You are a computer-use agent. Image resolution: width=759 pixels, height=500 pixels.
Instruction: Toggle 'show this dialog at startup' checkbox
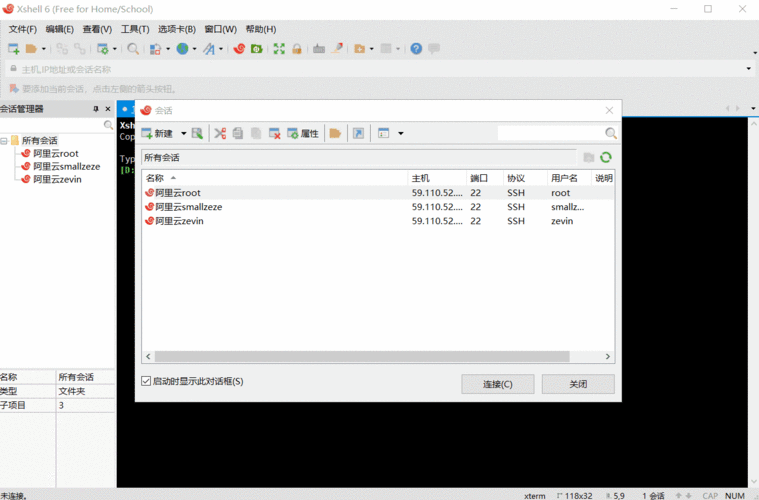click(x=146, y=381)
